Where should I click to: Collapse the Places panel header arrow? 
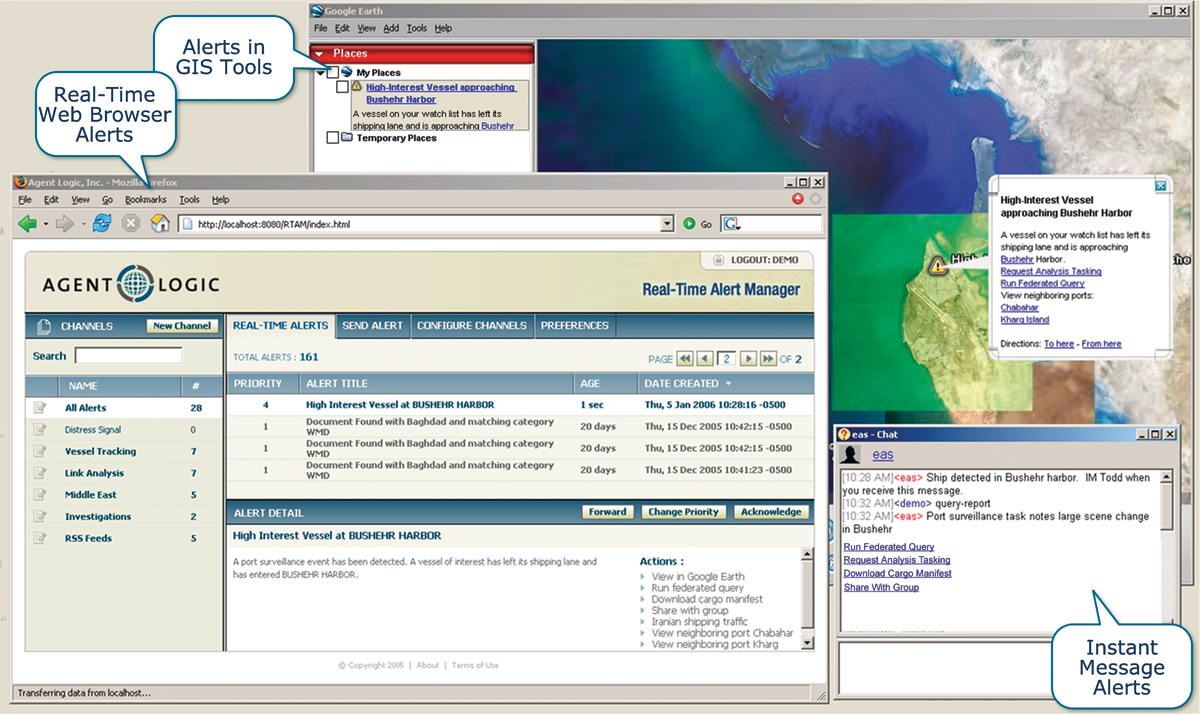[319, 53]
